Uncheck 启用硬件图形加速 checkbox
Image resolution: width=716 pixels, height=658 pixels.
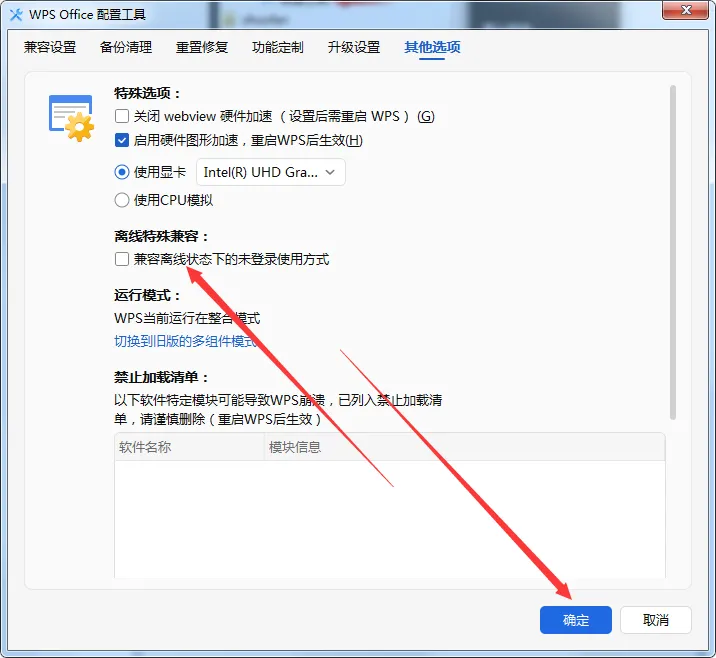[122, 140]
